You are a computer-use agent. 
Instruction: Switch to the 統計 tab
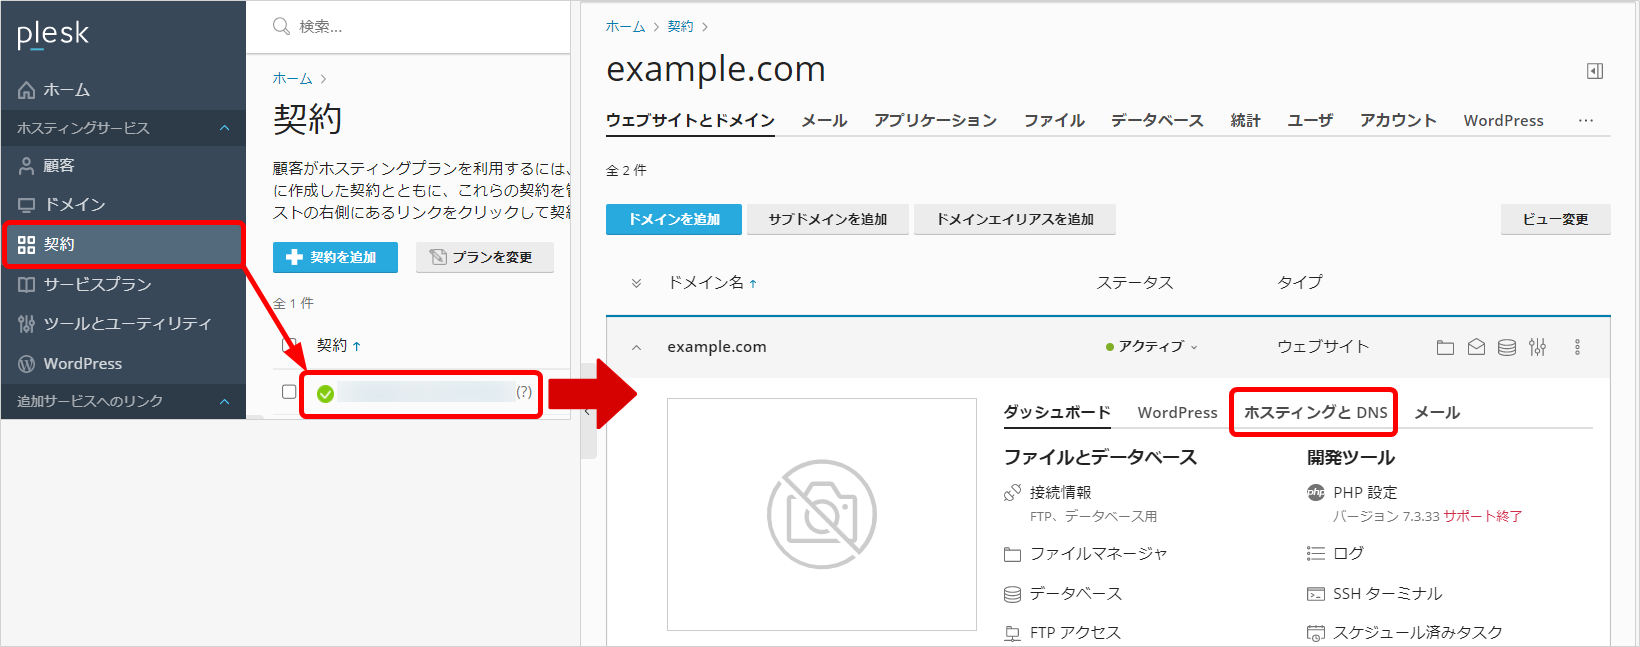(x=1245, y=120)
